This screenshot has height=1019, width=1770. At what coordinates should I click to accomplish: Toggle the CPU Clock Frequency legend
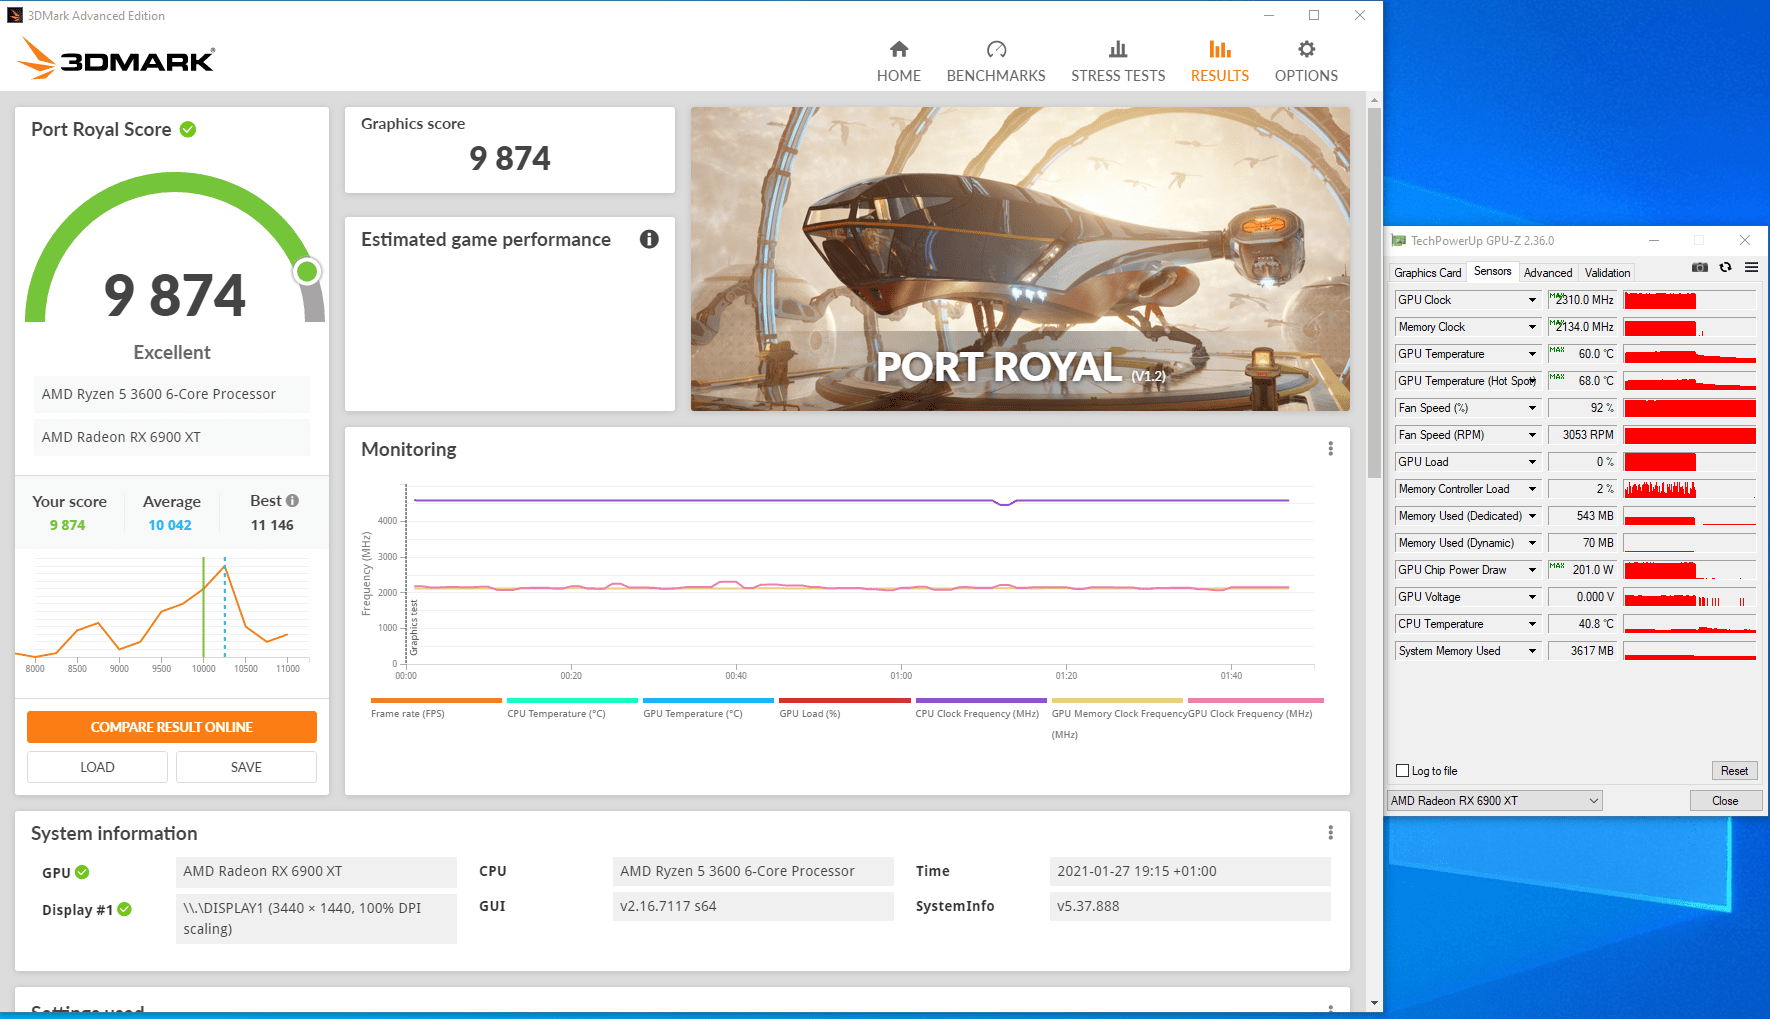coord(981,707)
